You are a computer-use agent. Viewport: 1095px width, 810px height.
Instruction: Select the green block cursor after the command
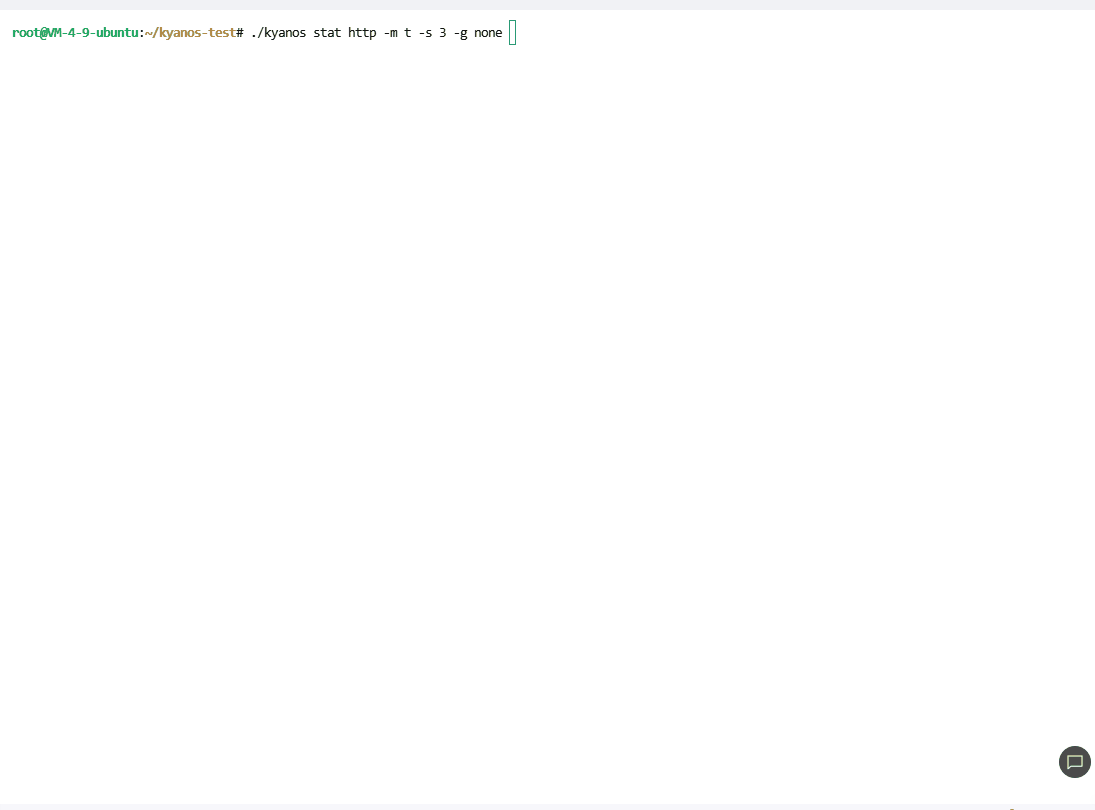click(x=511, y=32)
